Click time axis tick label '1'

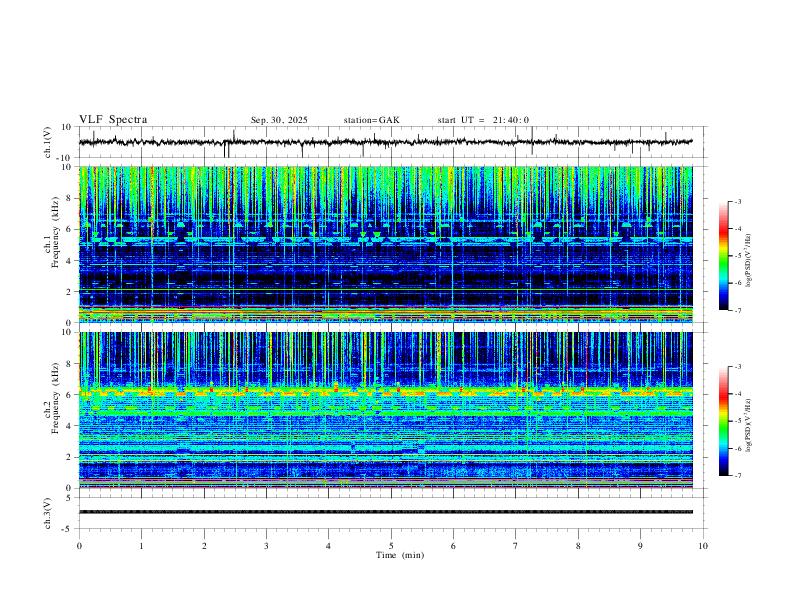pyautogui.click(x=141, y=546)
